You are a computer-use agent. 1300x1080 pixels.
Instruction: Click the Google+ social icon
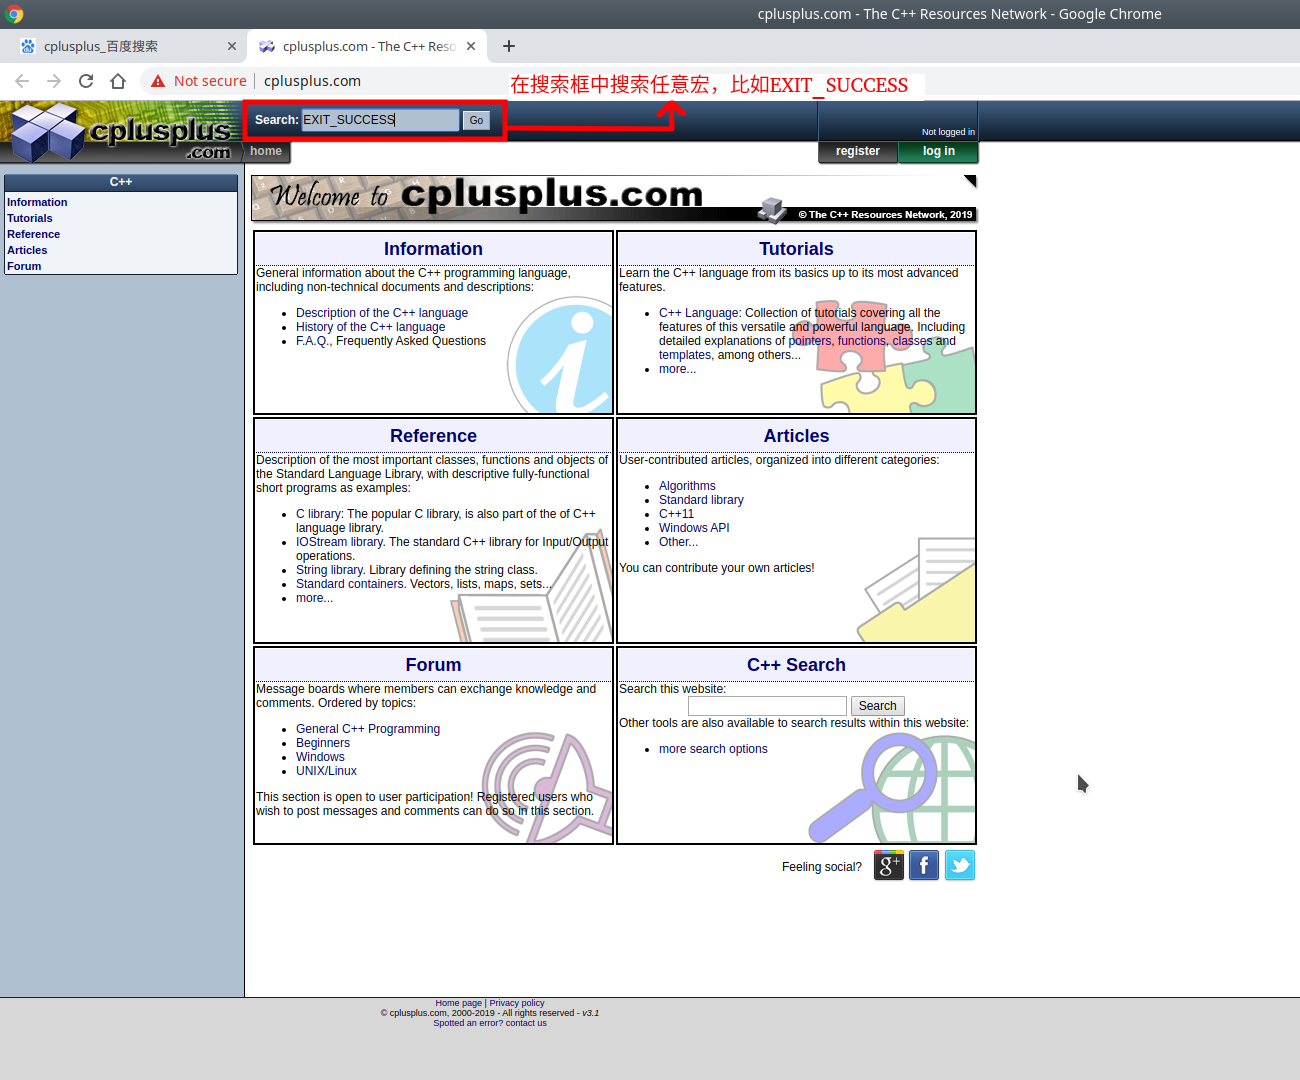coord(889,865)
